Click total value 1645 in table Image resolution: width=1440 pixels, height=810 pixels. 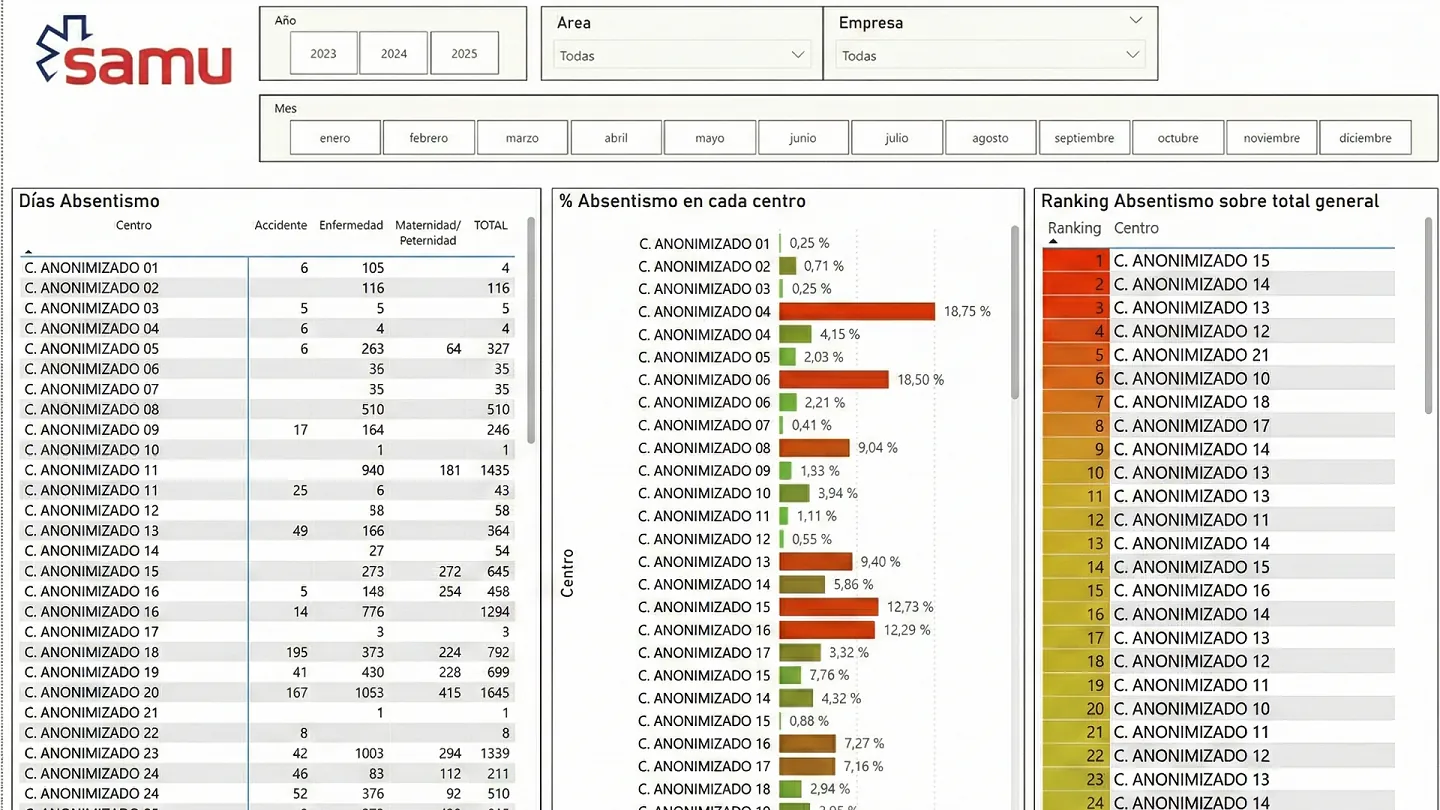[494, 692]
